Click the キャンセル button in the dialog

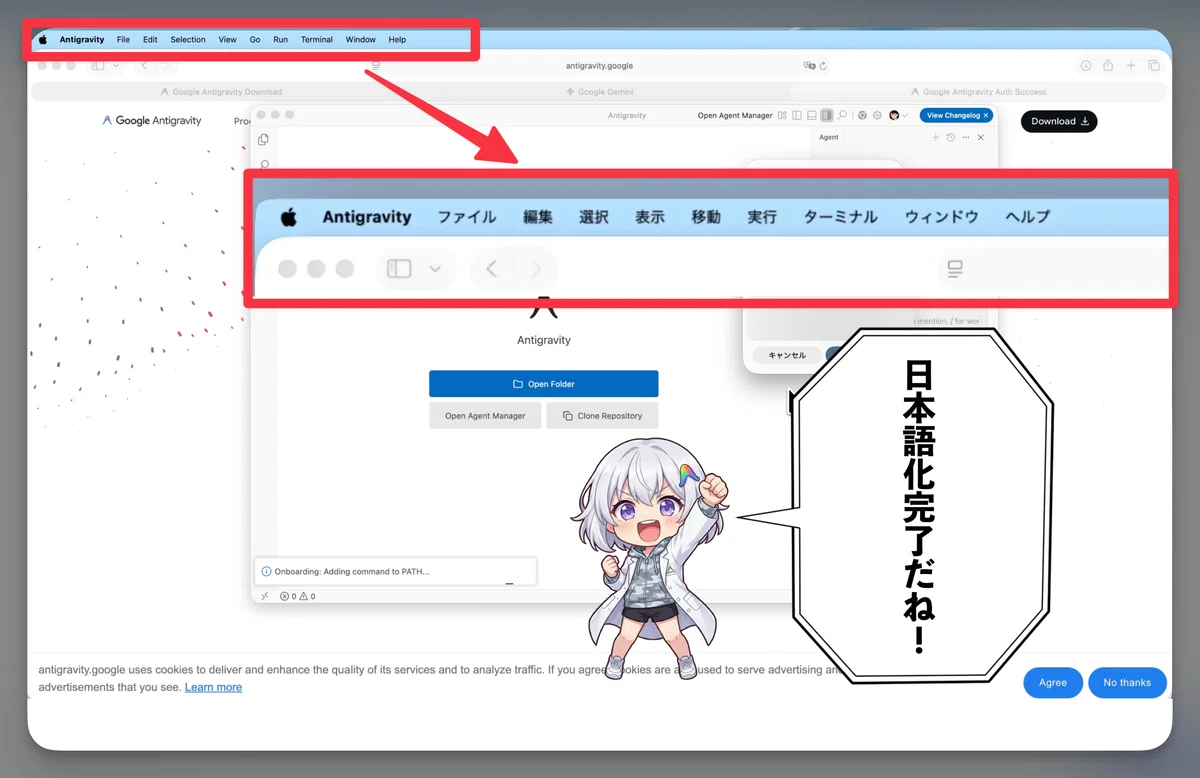coord(786,355)
